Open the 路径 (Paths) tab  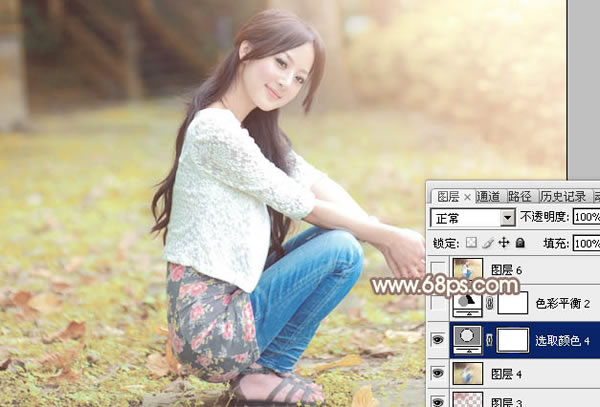point(520,197)
